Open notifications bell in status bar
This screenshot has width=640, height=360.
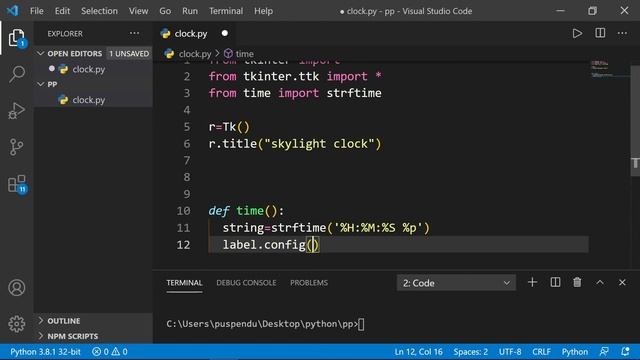pos(625,351)
